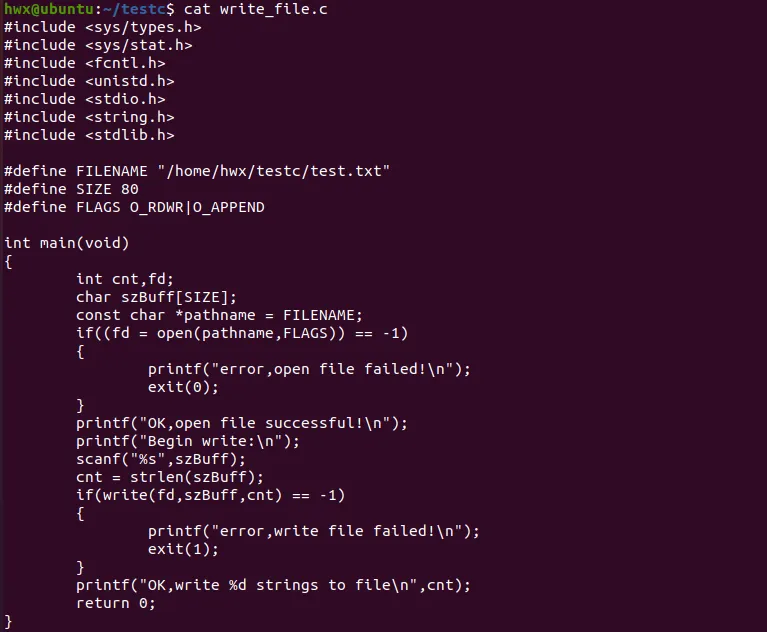Image resolution: width=767 pixels, height=632 pixels.
Task: Click the #include <stdlib.h> line
Action: (89, 135)
